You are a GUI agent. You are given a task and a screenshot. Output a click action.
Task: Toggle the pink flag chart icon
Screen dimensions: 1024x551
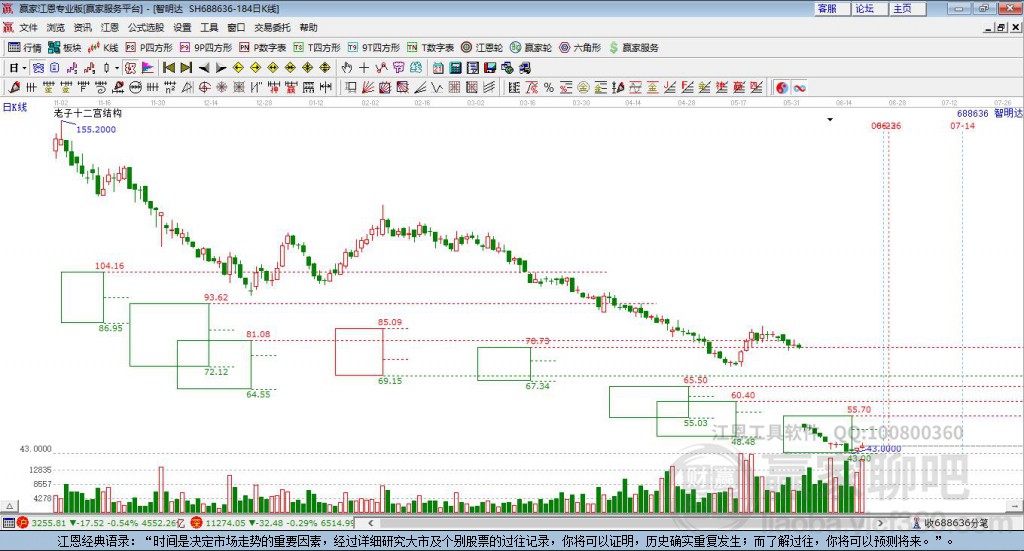148,68
